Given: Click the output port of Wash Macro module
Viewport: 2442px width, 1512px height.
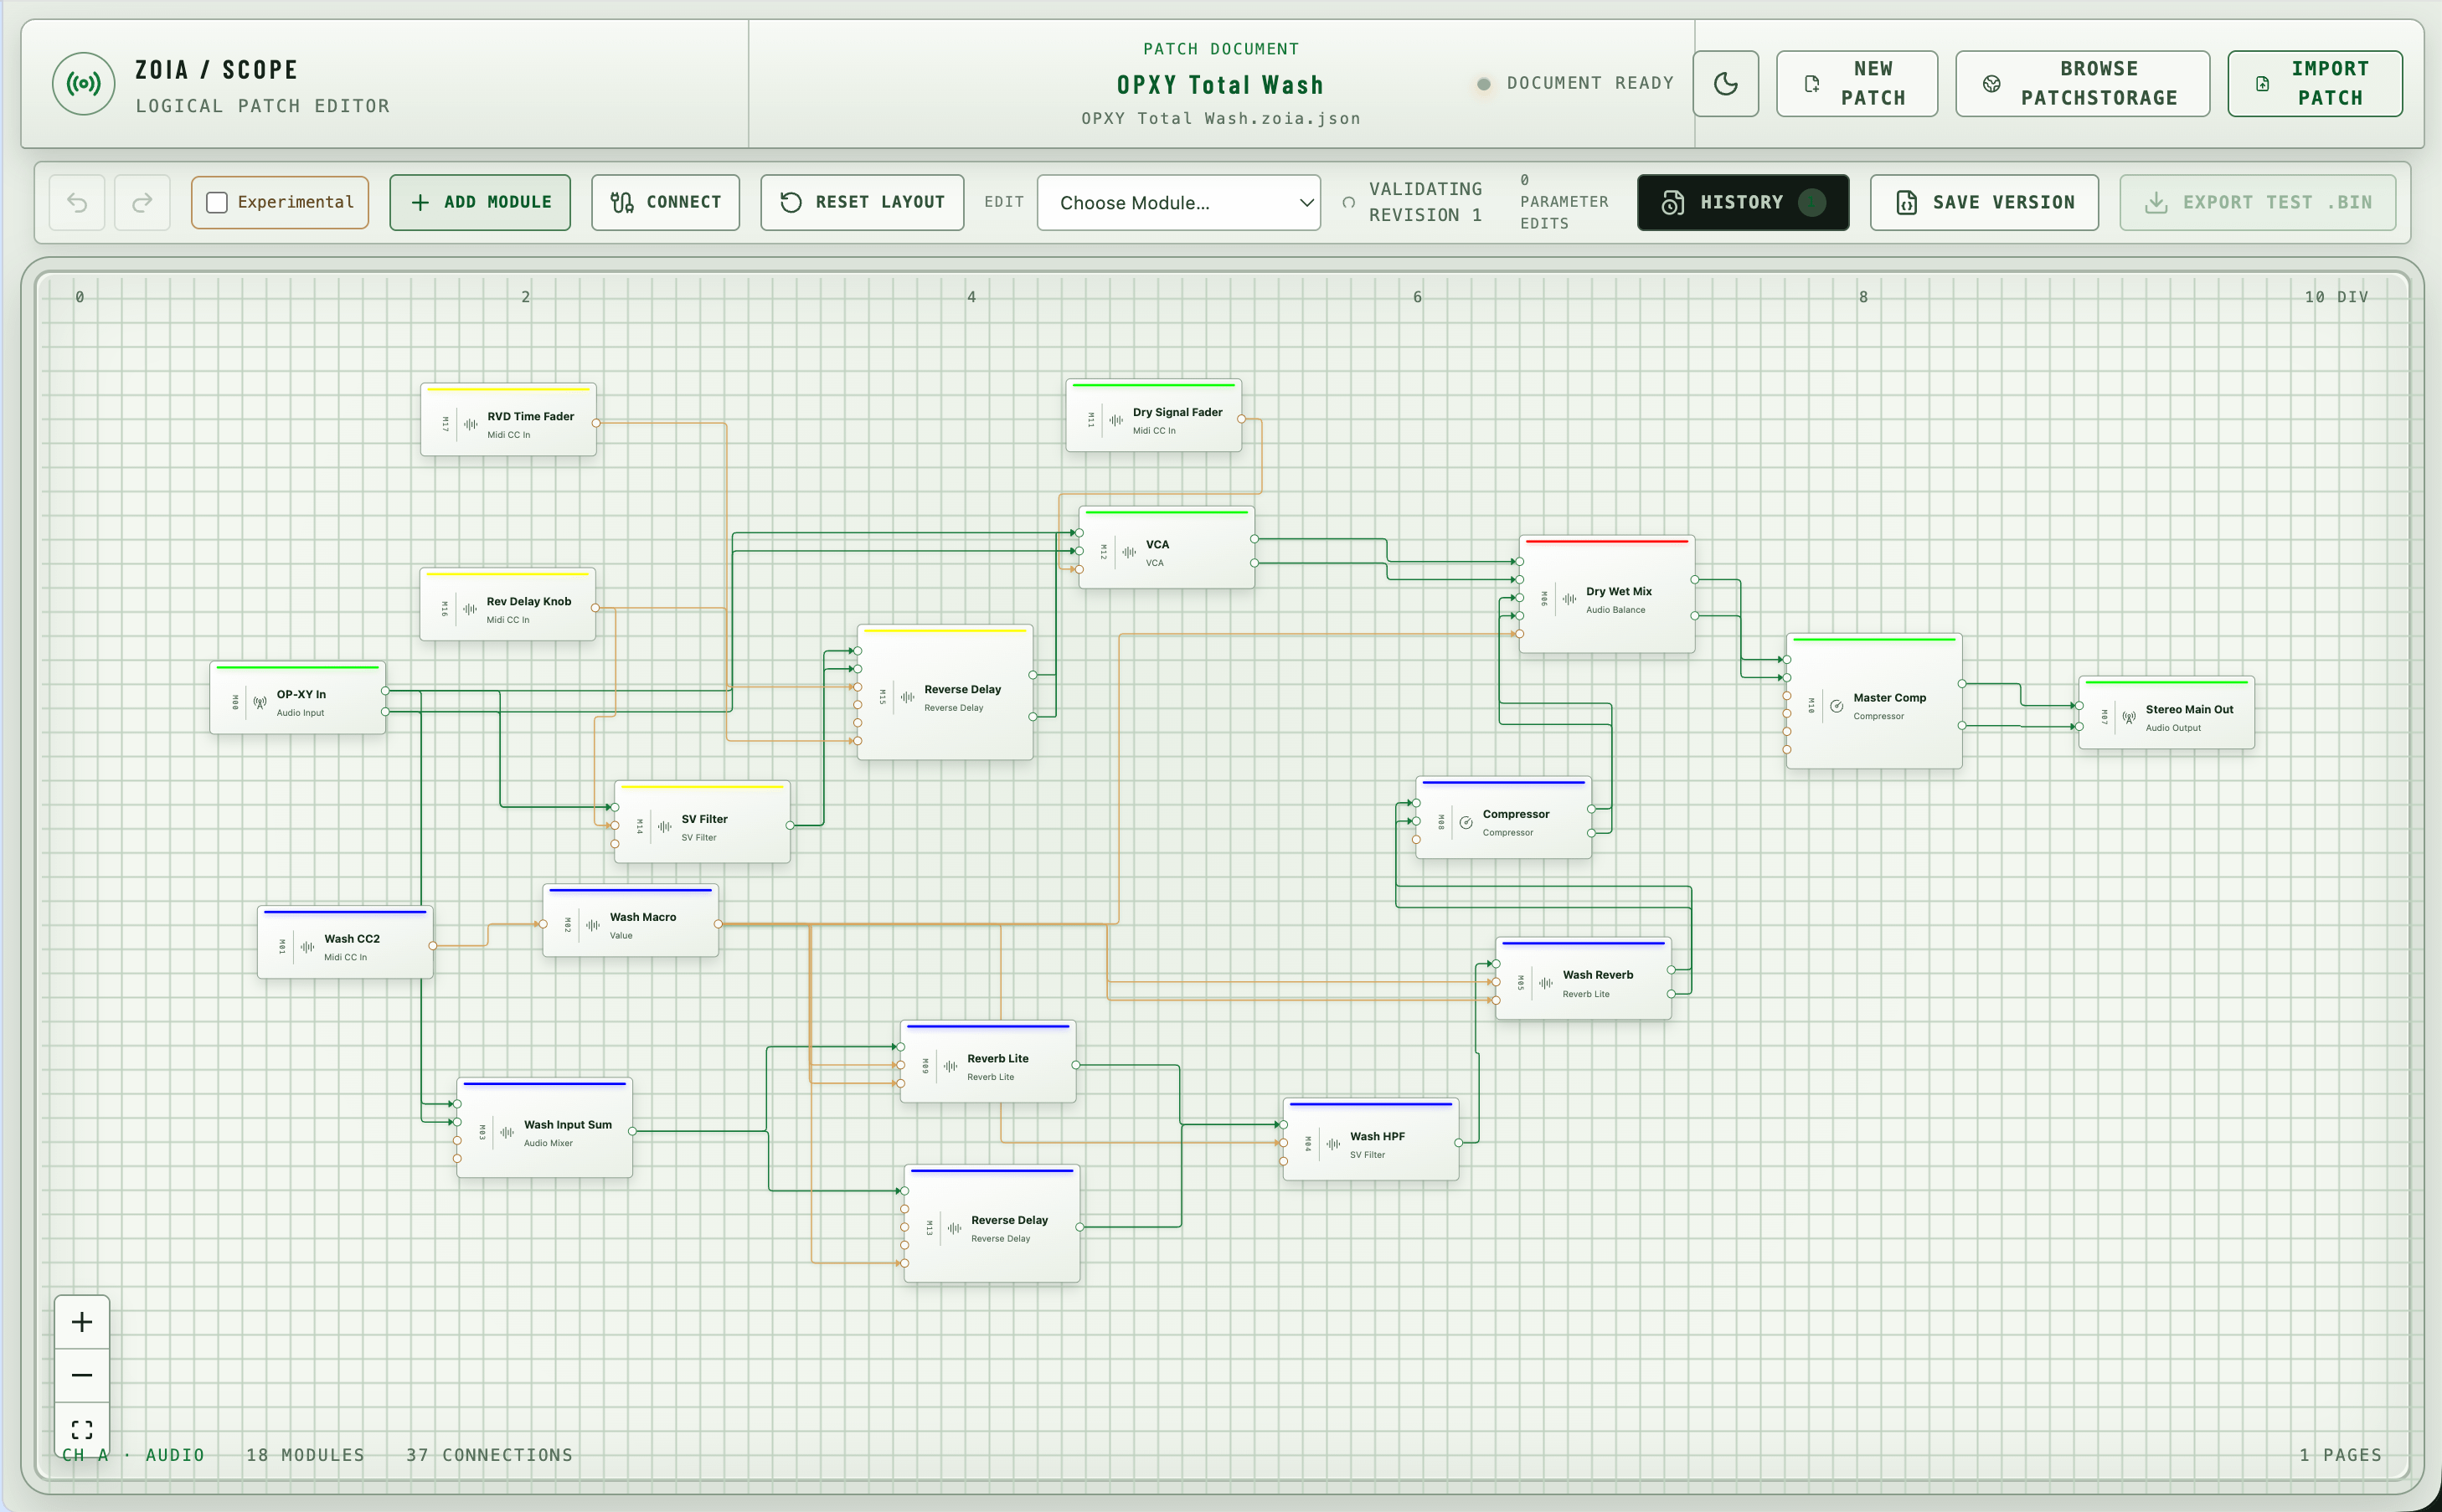Looking at the screenshot, I should point(718,924).
